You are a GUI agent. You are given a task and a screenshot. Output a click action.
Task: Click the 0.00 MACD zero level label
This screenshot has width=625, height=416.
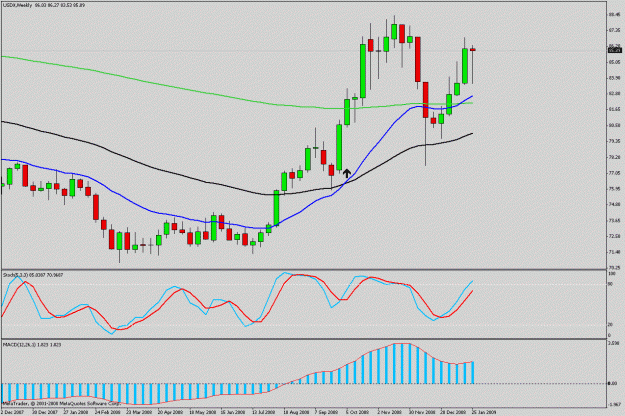[x=613, y=383]
